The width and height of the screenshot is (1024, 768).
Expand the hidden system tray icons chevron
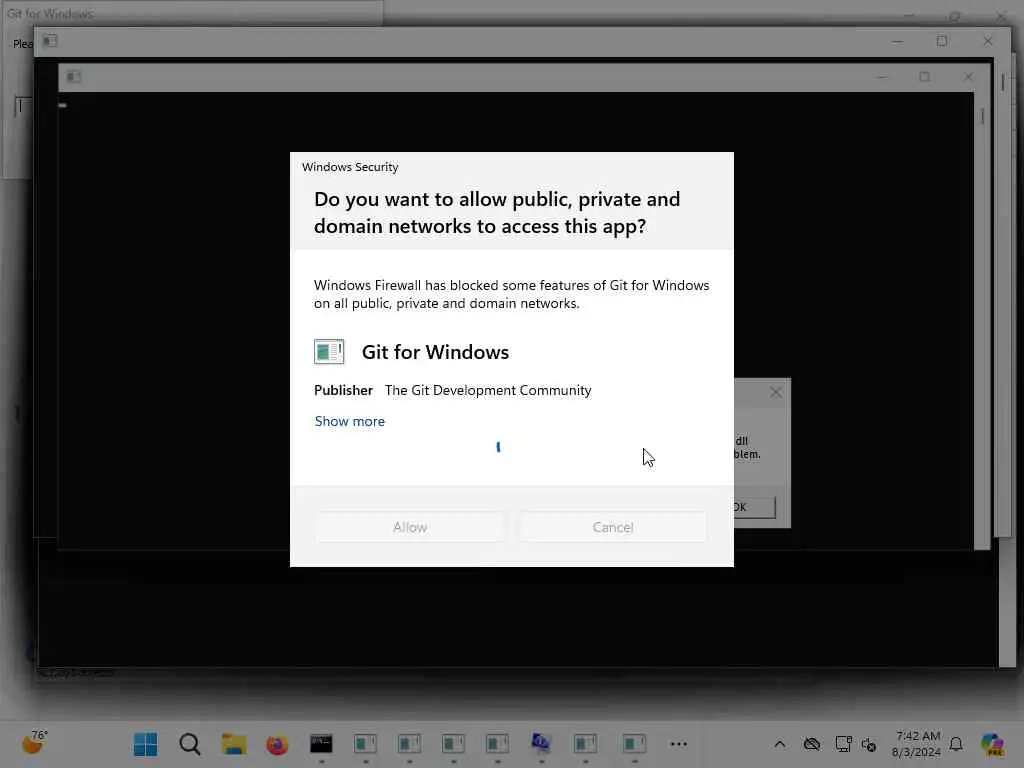coord(780,744)
